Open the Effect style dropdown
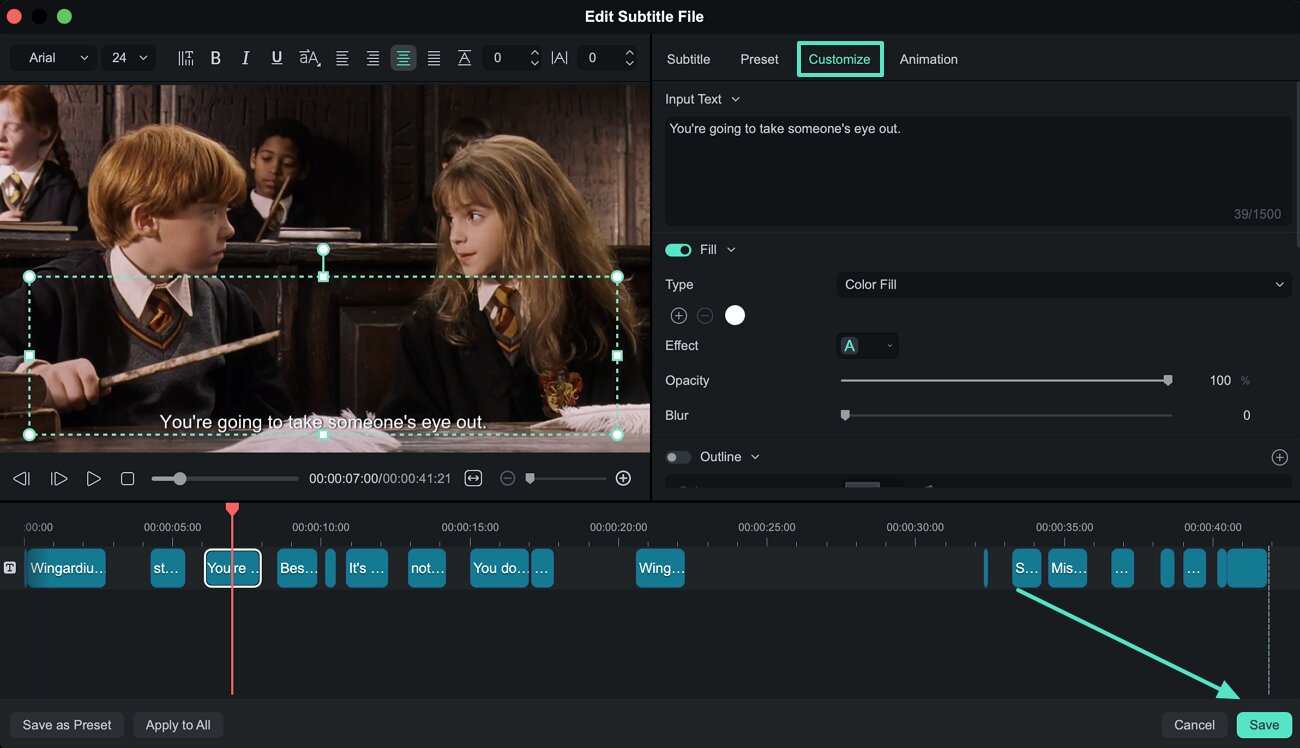This screenshot has width=1300, height=748. click(867, 346)
